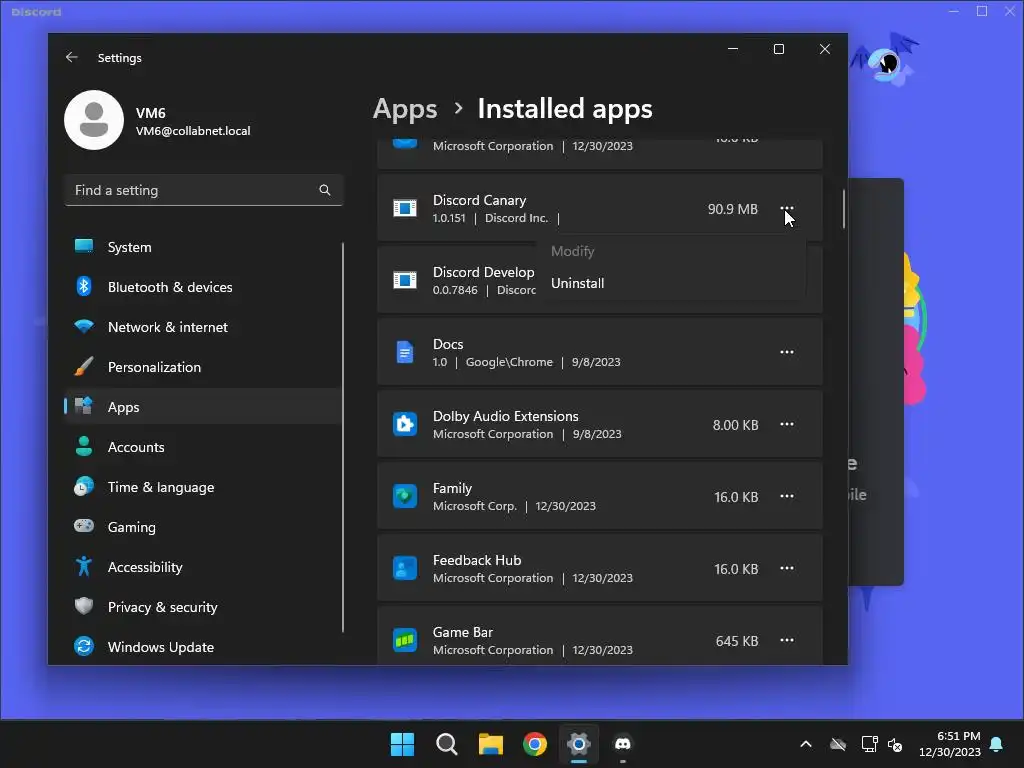Open System settings
1024x768 pixels.
[204, 248]
